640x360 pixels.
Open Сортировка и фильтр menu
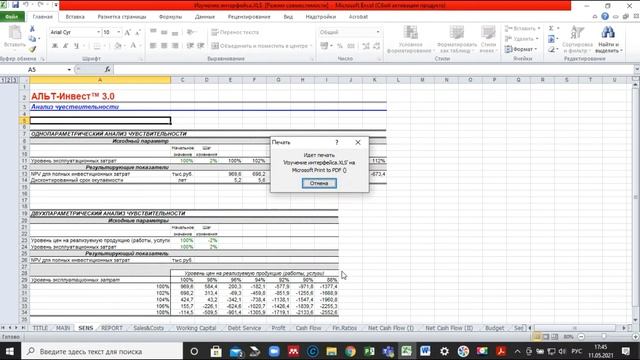click(577, 39)
